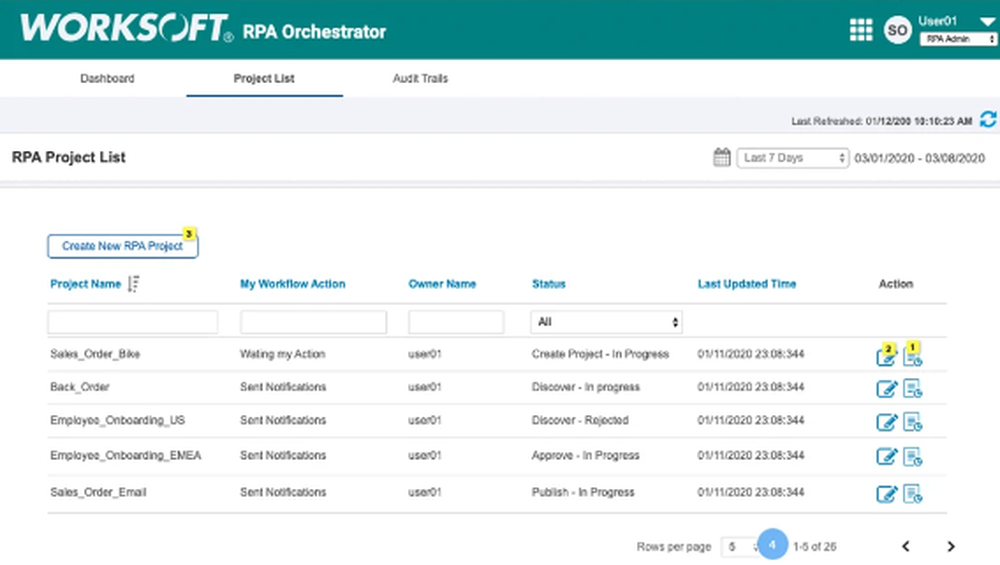Sort by Project Name column header

pos(85,284)
